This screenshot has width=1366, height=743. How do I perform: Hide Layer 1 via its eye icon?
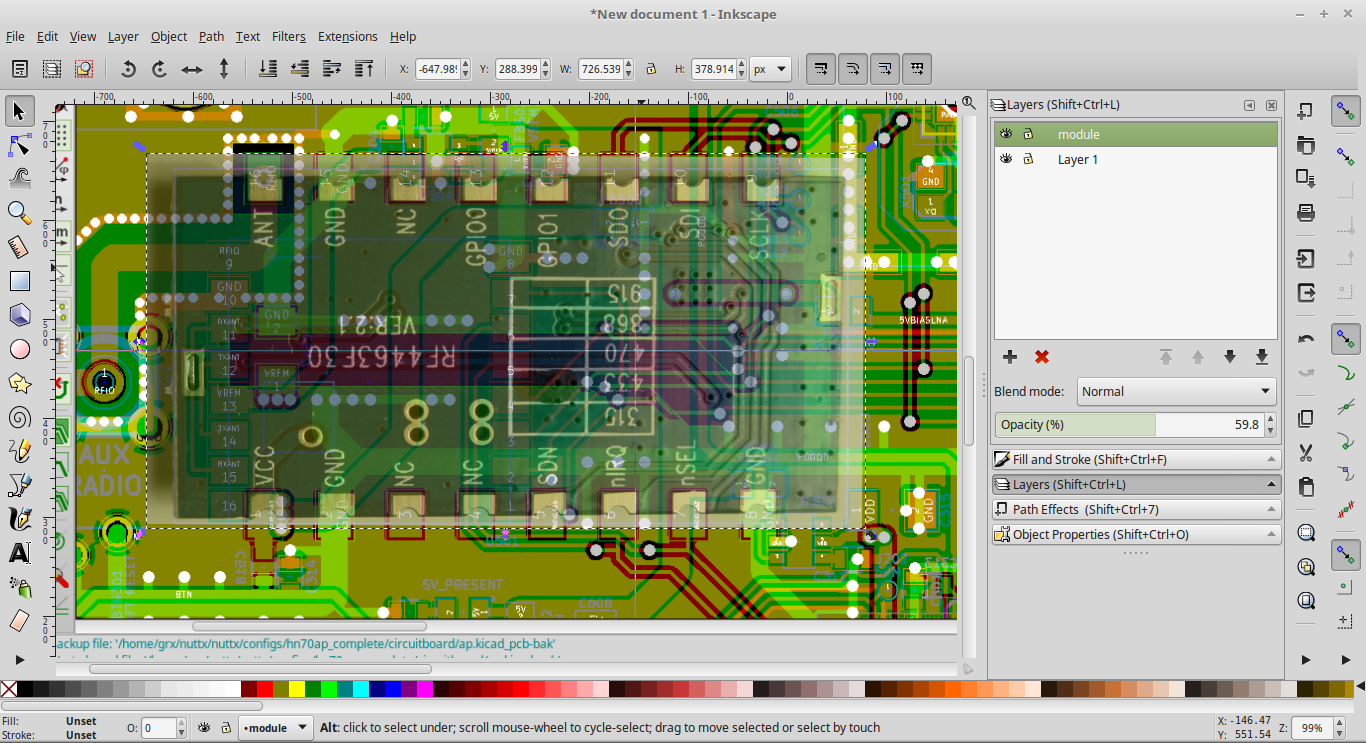click(x=1006, y=159)
